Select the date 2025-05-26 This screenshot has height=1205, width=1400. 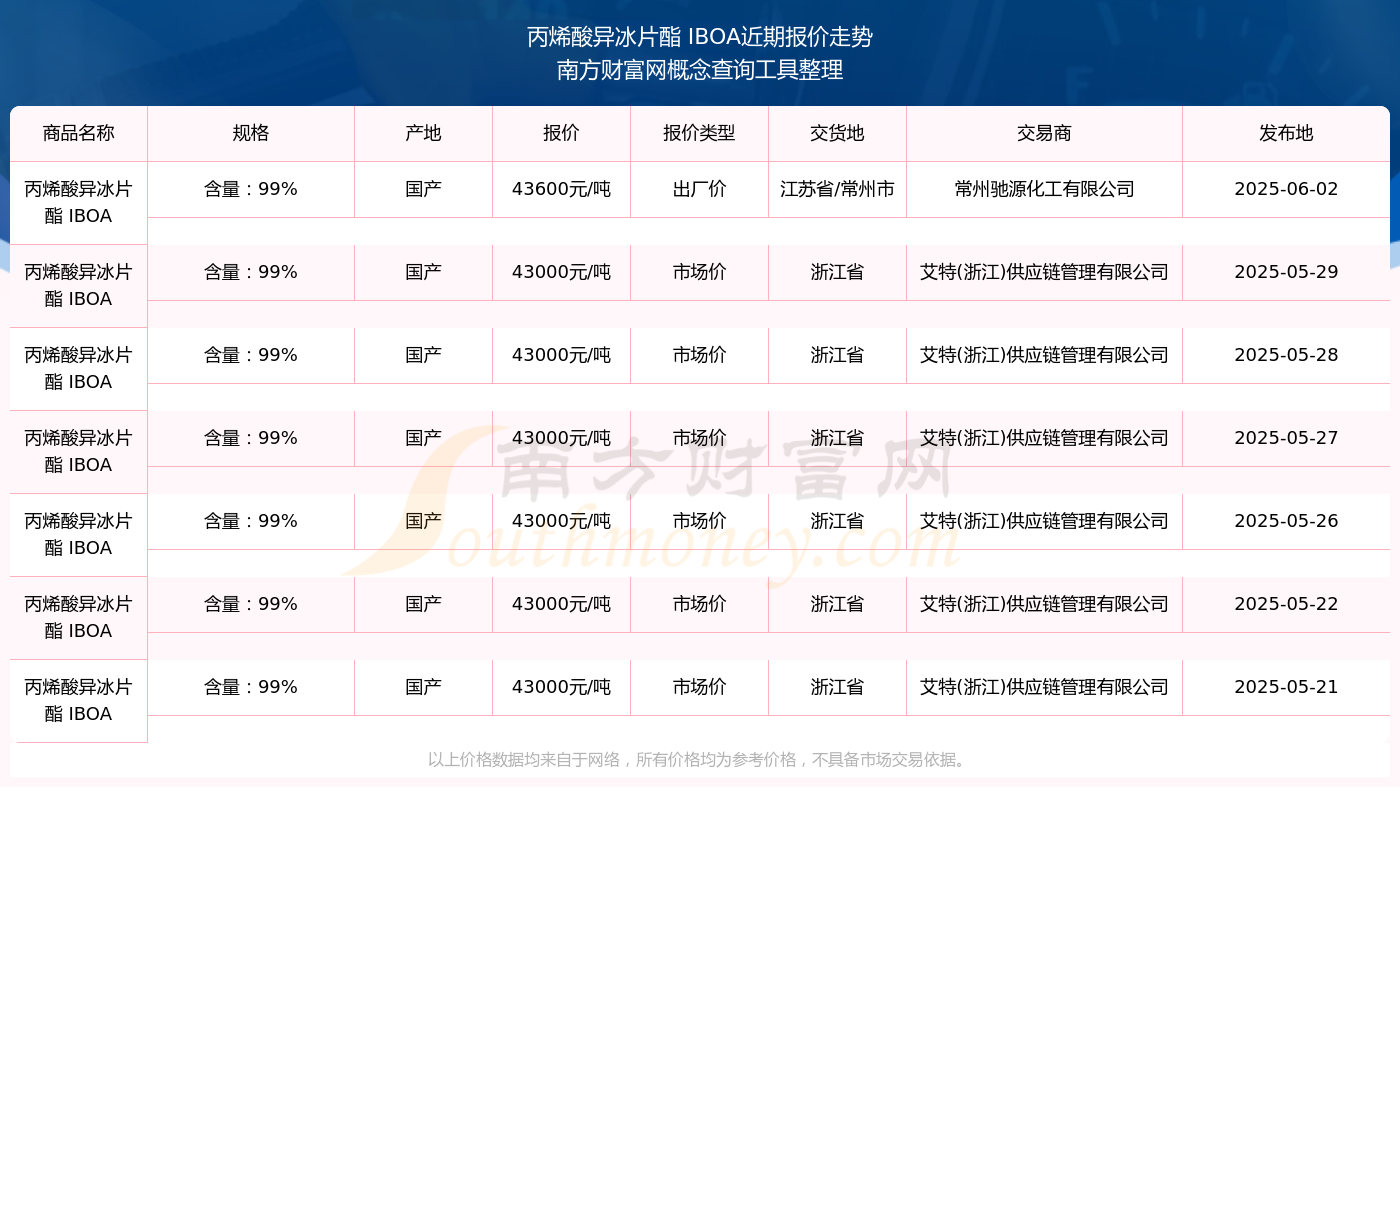[1286, 522]
